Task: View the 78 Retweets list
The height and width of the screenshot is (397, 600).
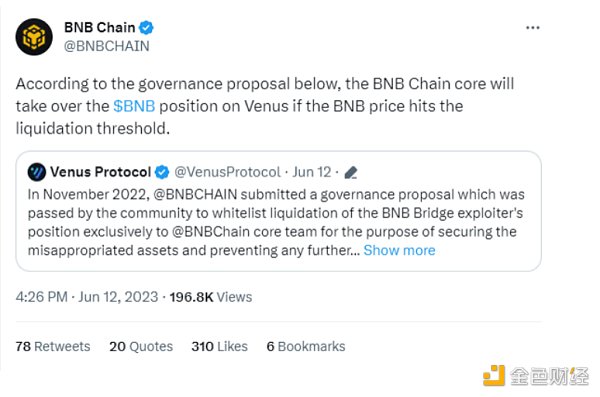Action: click(53, 346)
